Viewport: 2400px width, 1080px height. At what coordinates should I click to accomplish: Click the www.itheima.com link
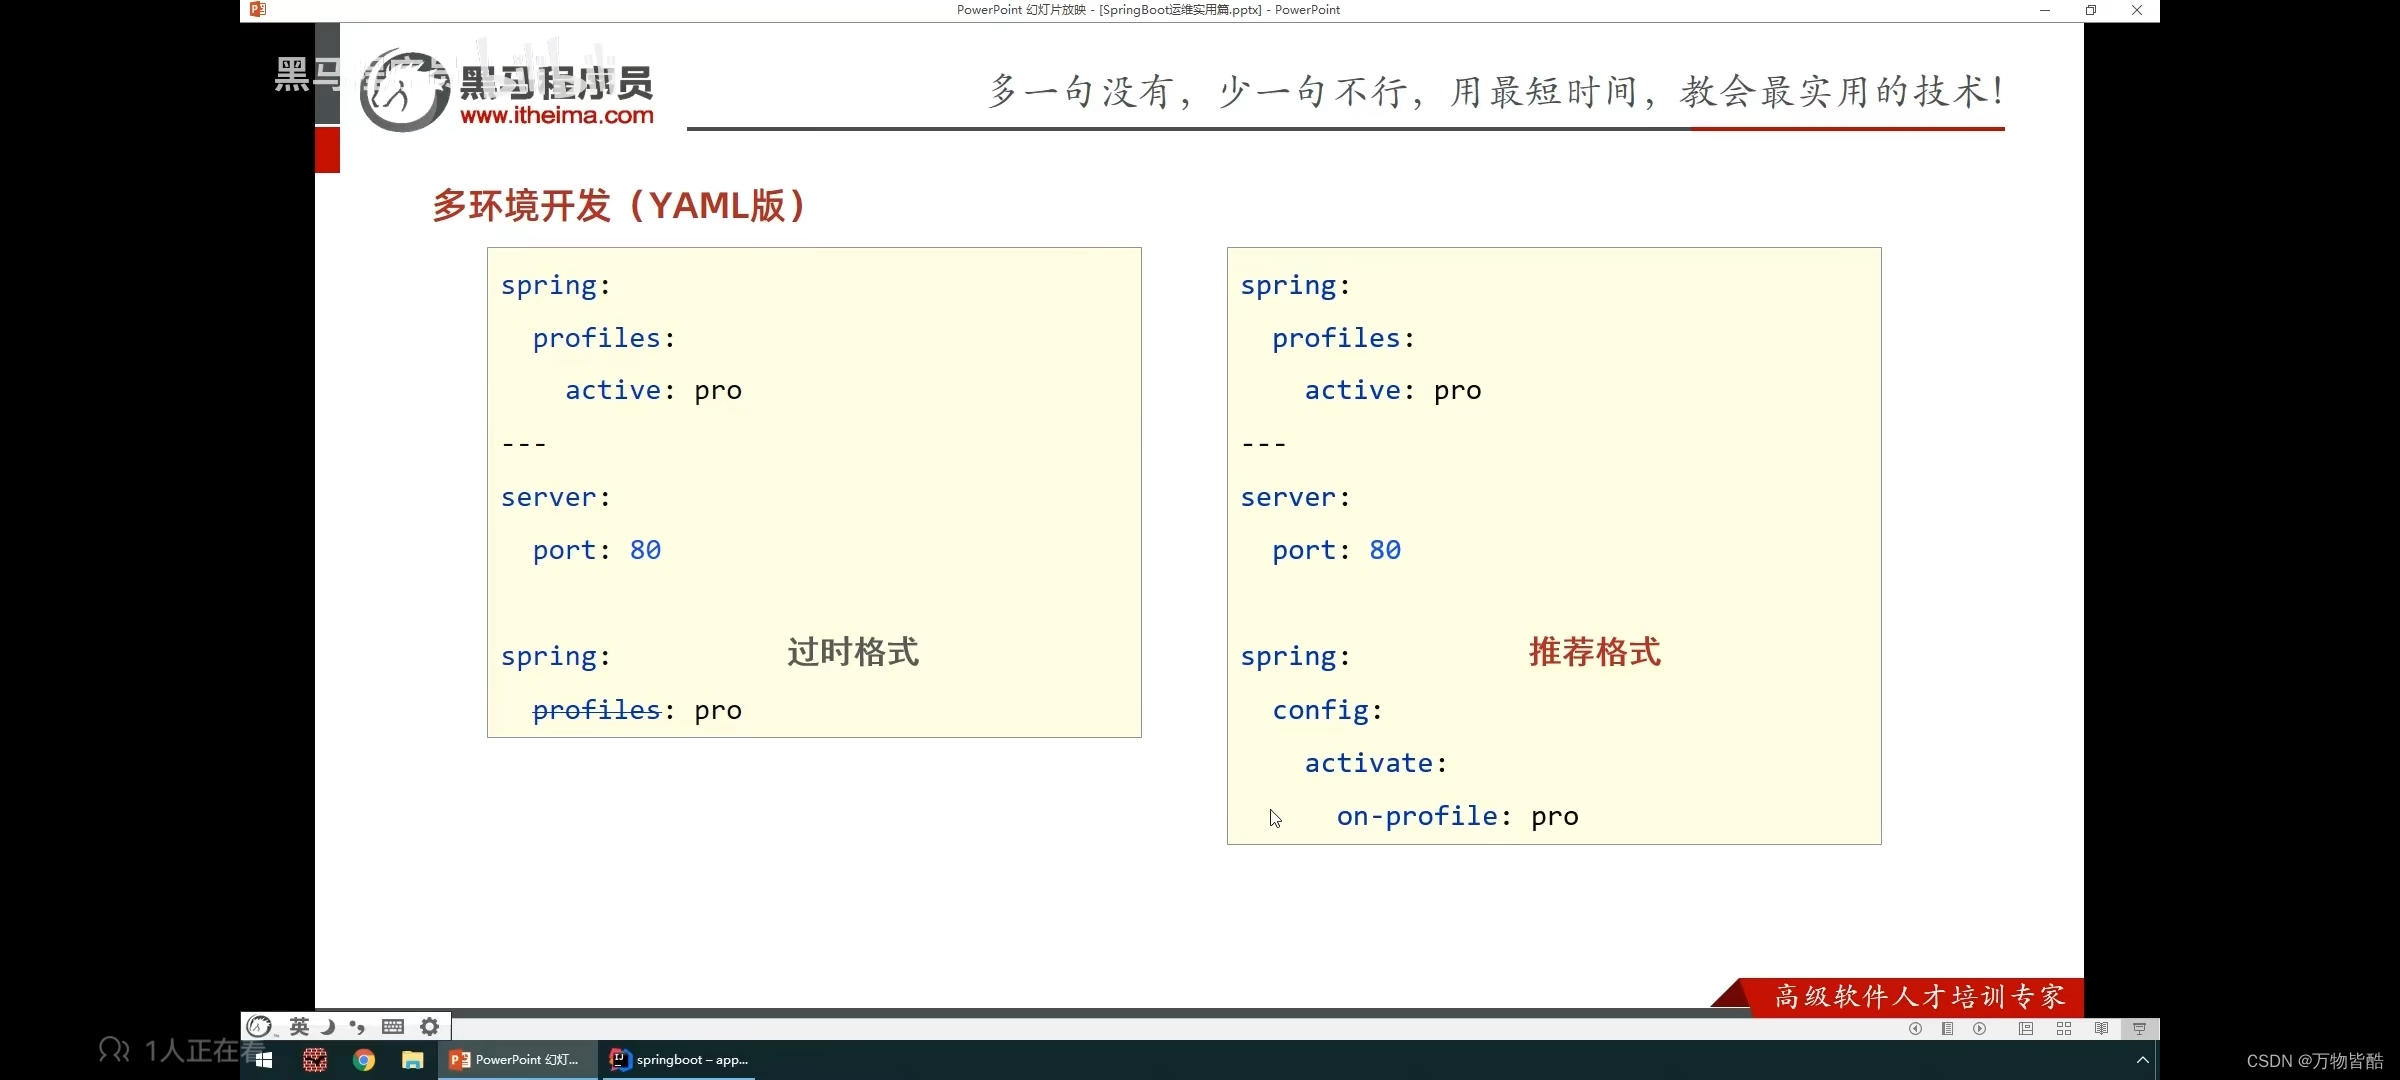click(x=557, y=115)
